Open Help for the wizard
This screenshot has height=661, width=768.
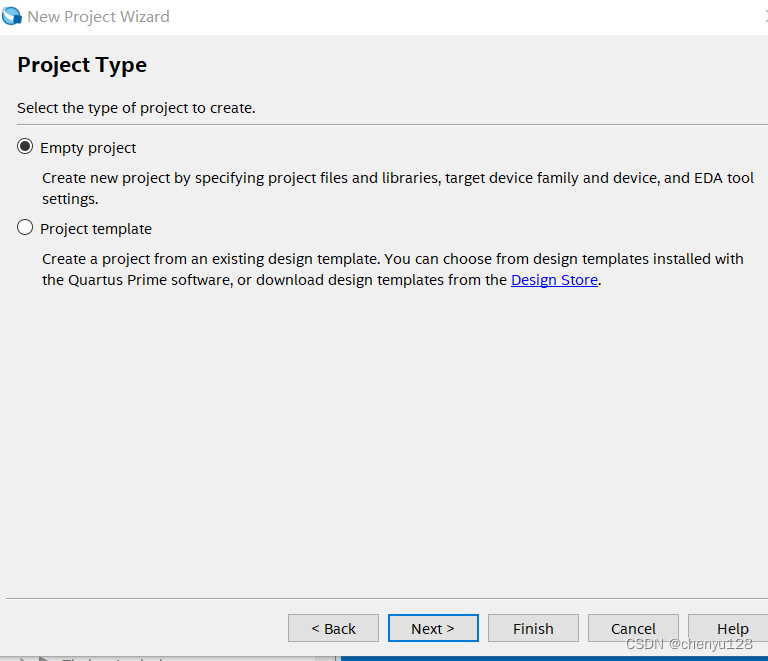731,628
